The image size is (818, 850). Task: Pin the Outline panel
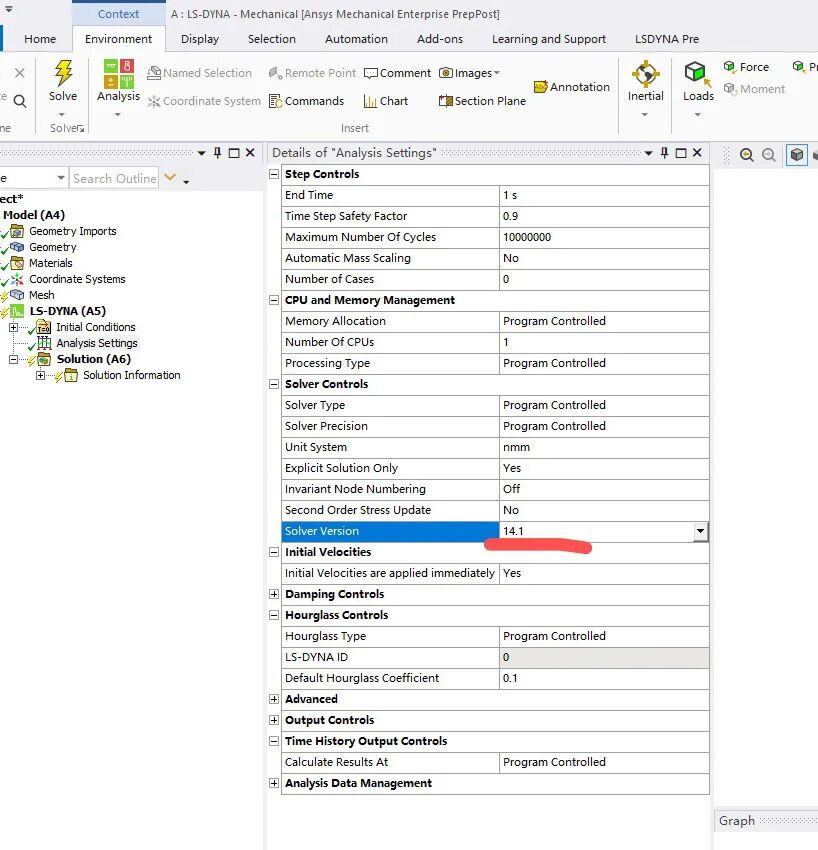pos(217,153)
